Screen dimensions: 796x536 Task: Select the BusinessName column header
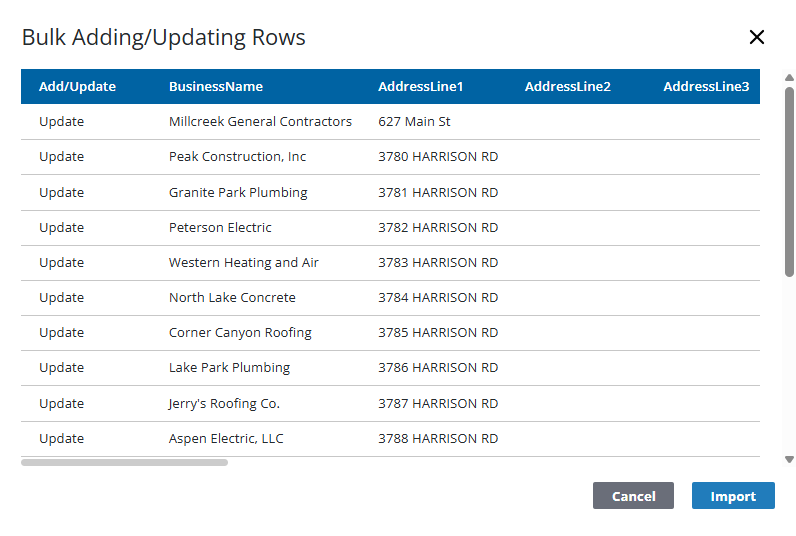coord(215,87)
